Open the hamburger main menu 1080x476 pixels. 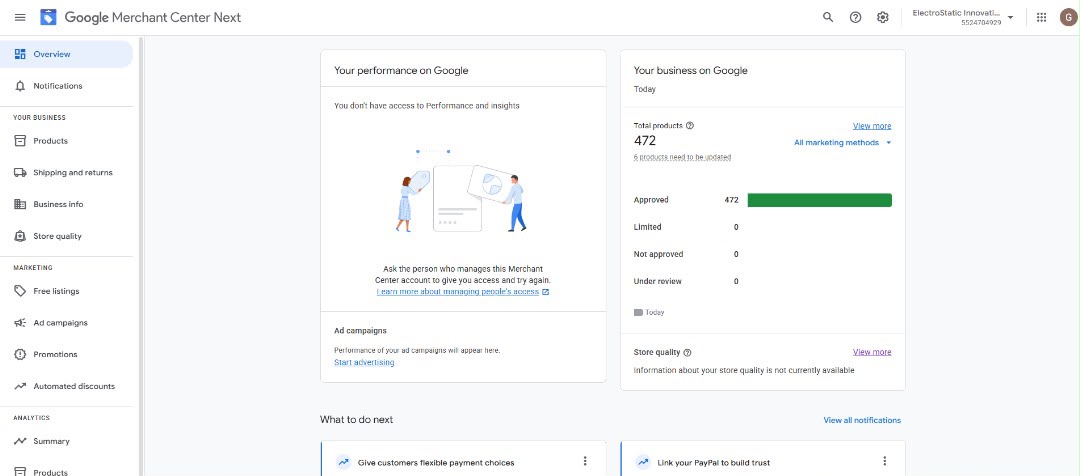(x=20, y=17)
